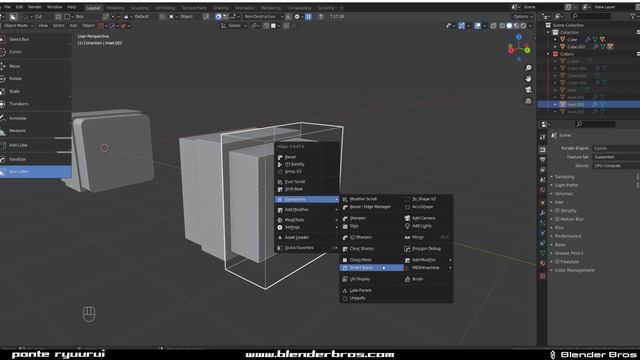Screen dimensions: 640x360
Task: Select the Scale tool
Action: tap(35, 91)
